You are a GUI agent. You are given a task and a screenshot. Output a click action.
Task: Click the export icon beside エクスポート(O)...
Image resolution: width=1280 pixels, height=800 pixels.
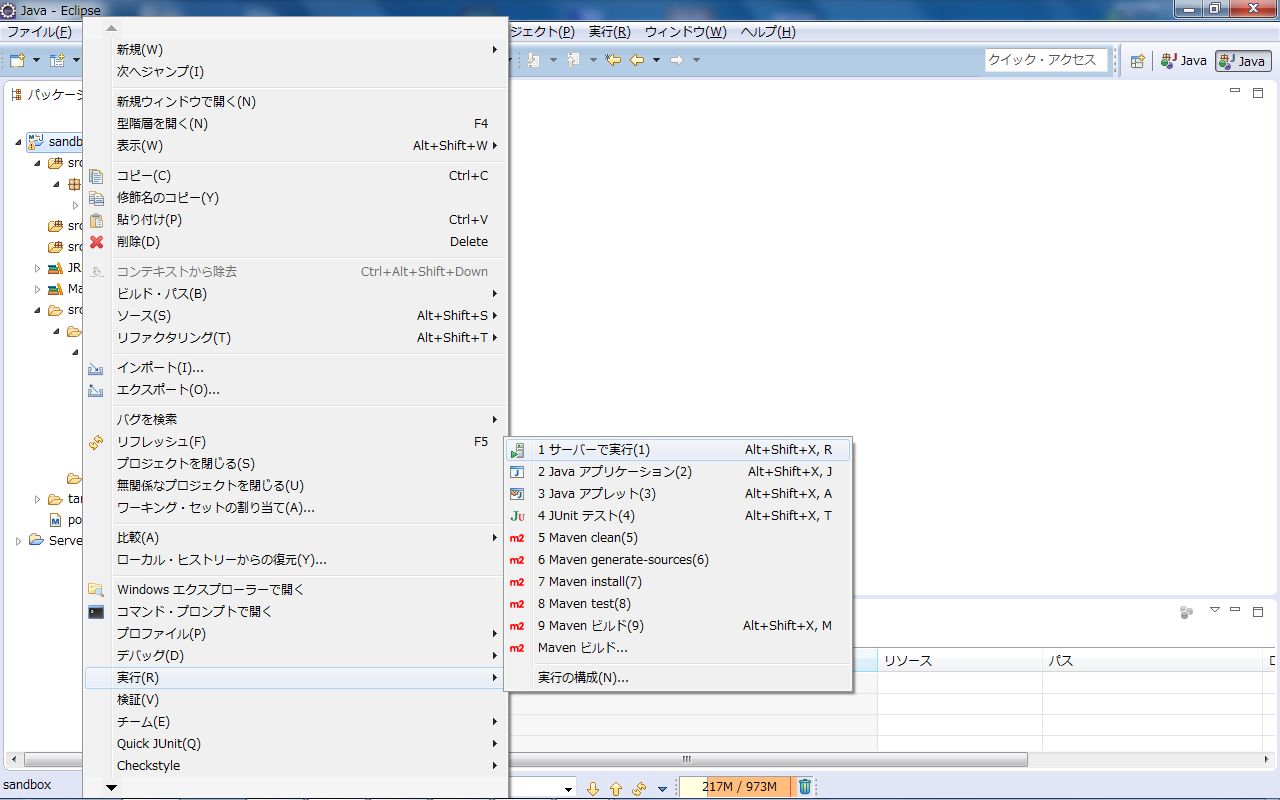(96, 390)
